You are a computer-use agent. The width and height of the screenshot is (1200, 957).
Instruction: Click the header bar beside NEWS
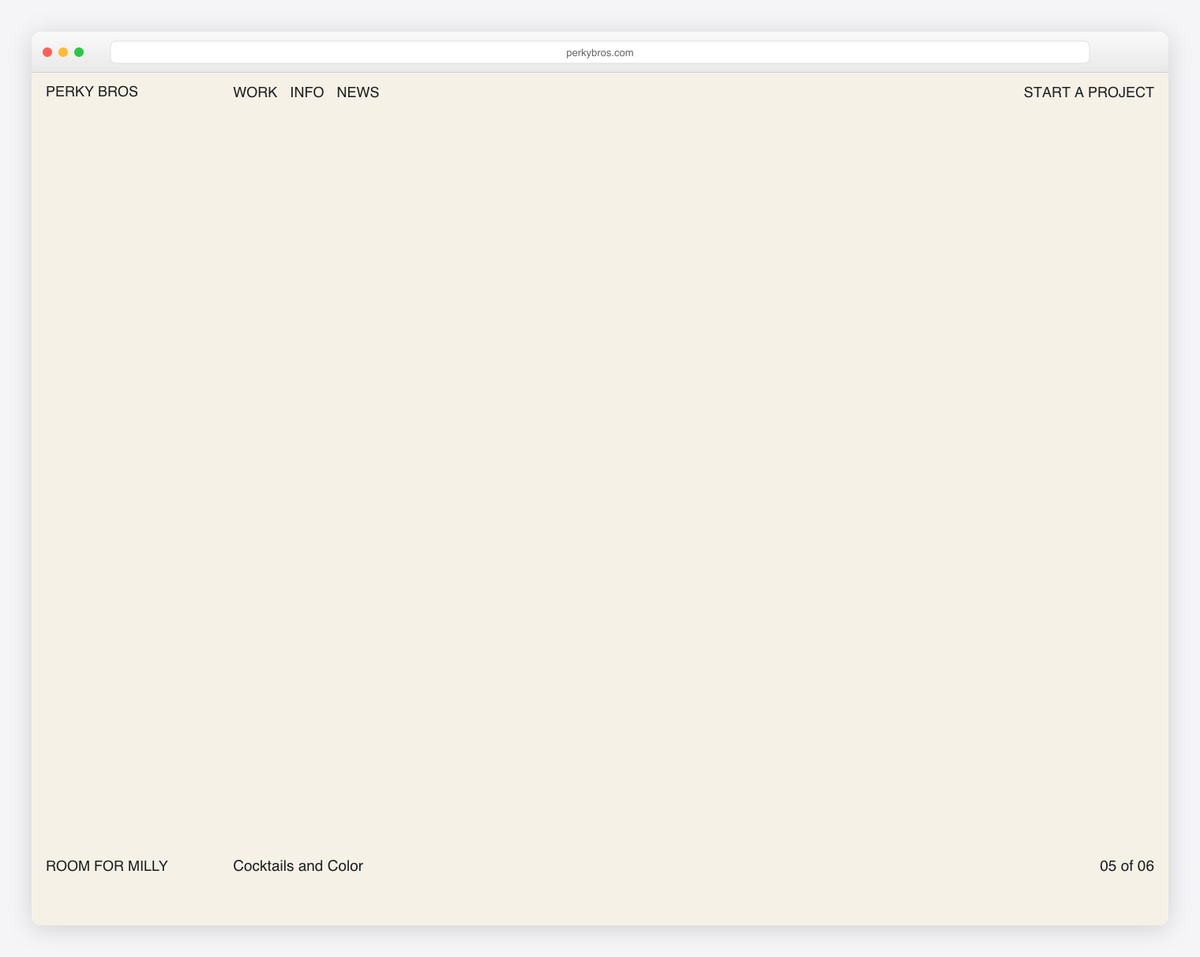(500, 92)
